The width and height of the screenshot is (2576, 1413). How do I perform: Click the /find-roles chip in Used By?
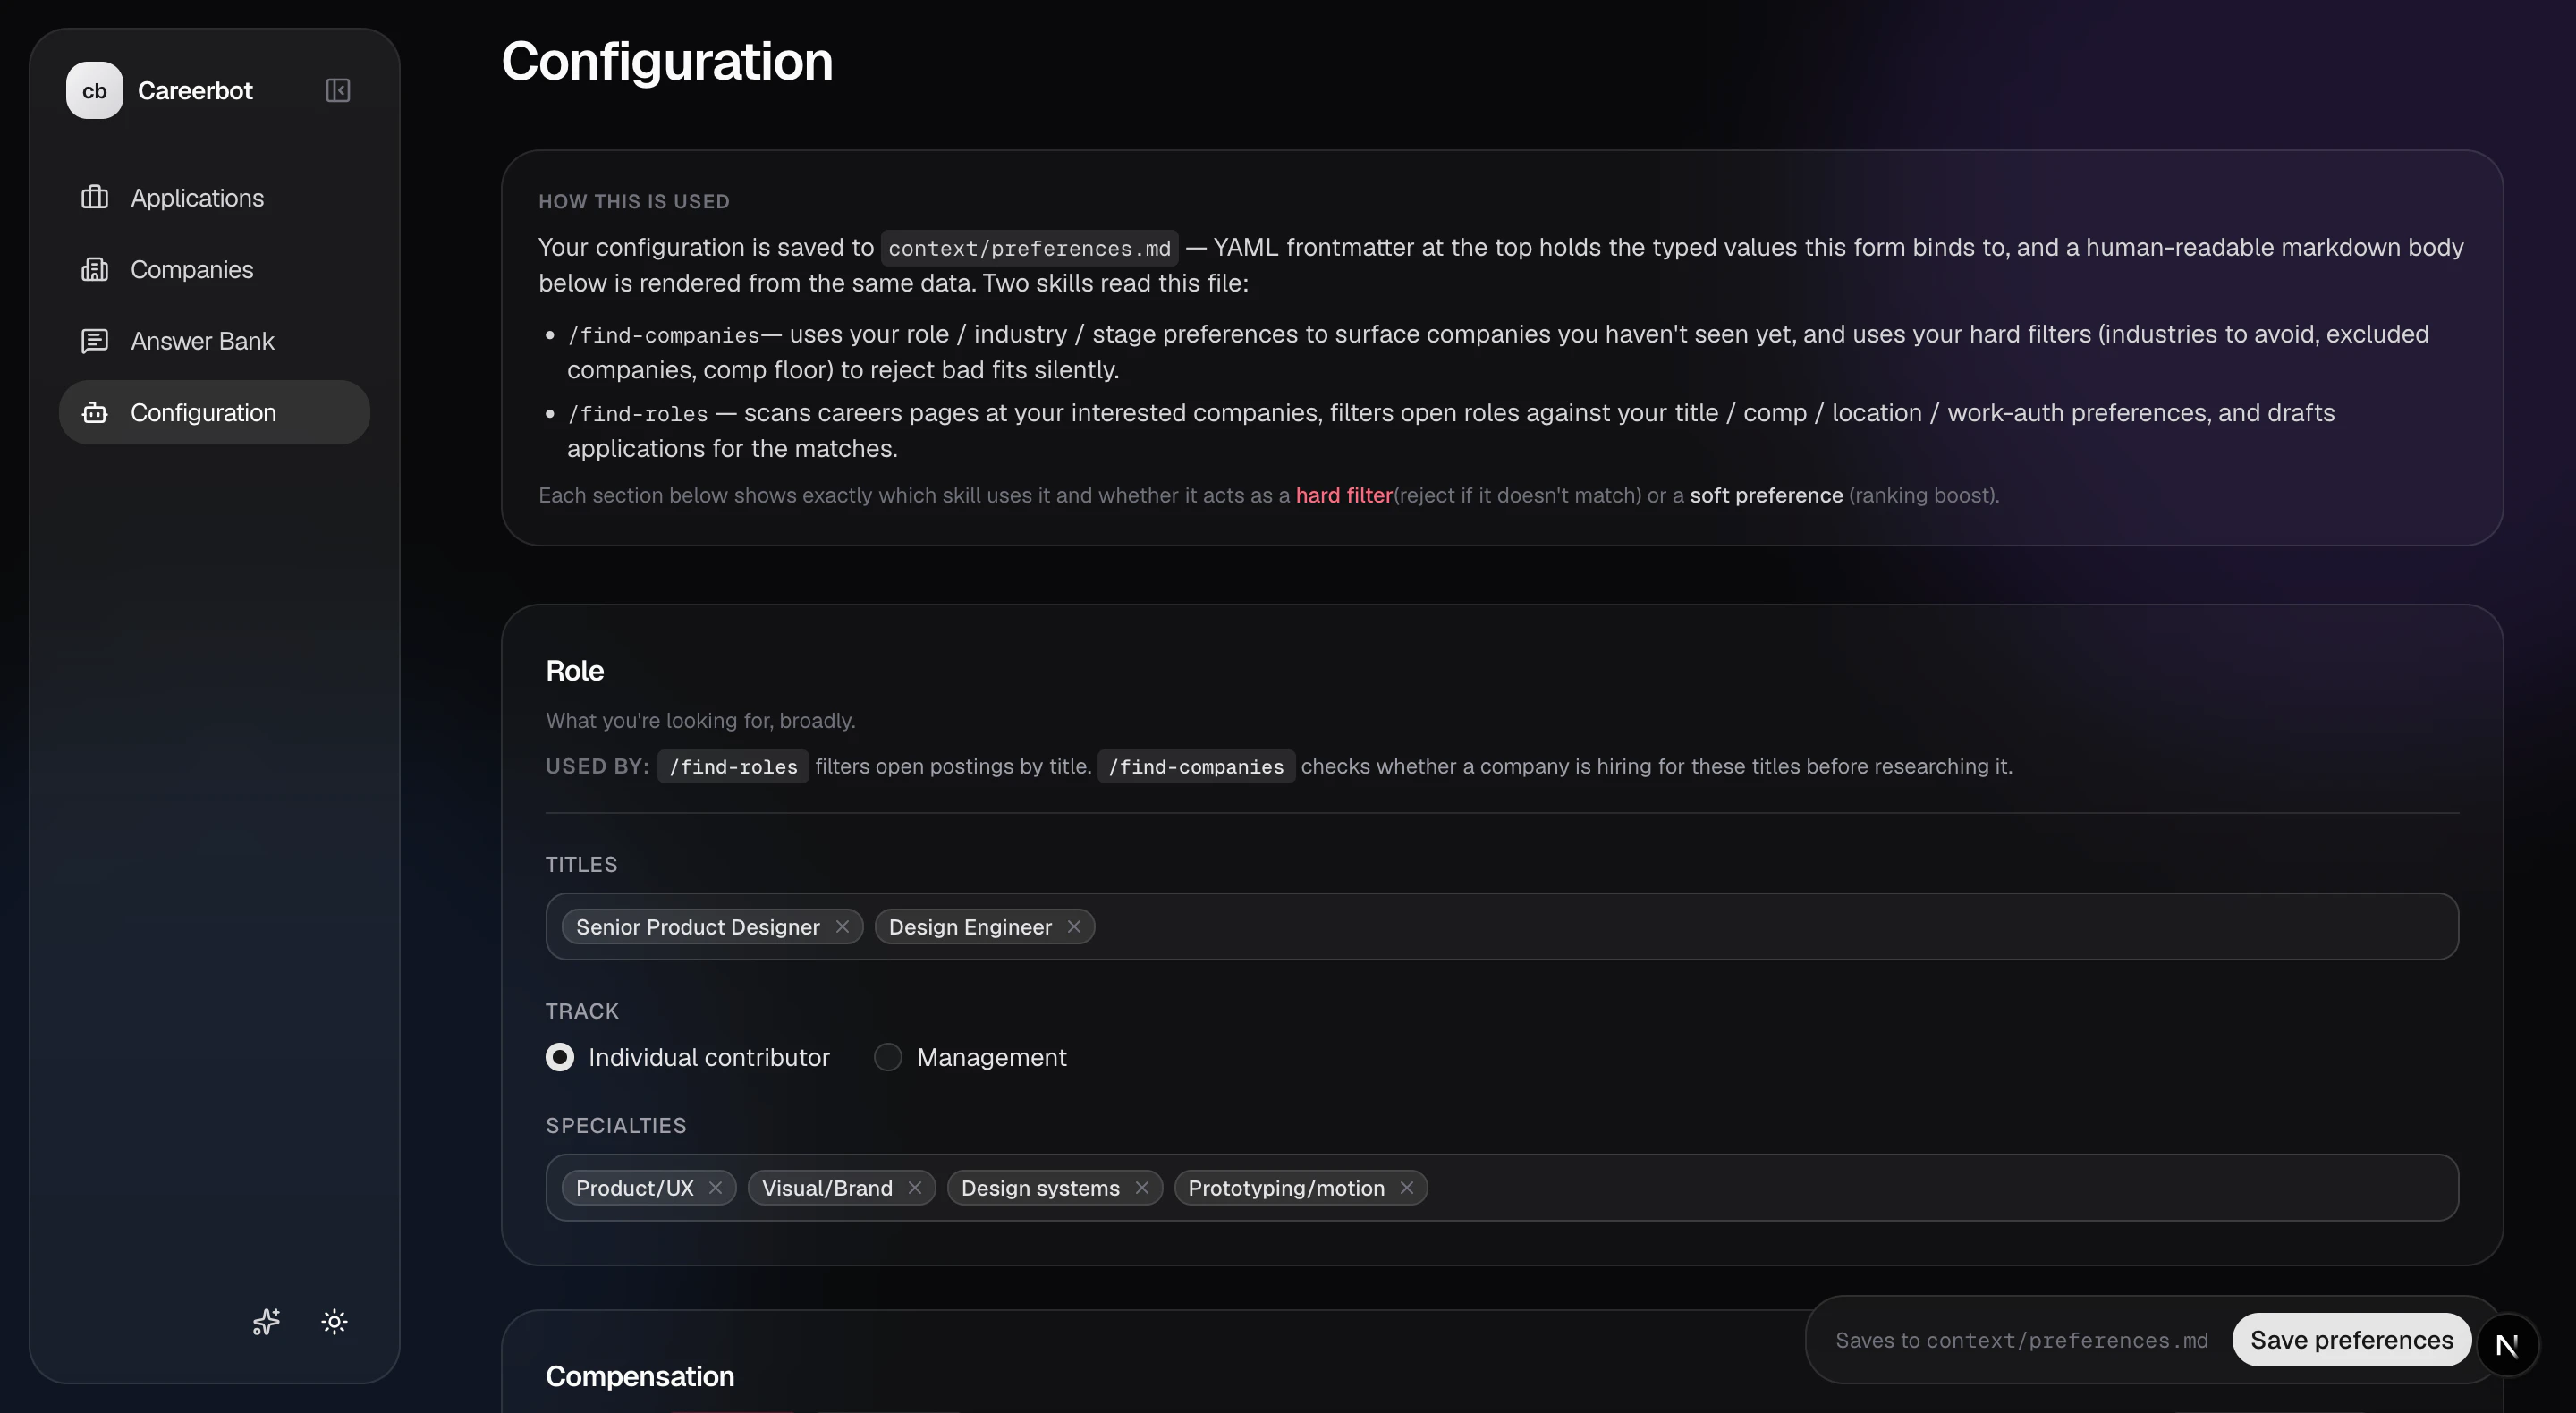pos(733,766)
